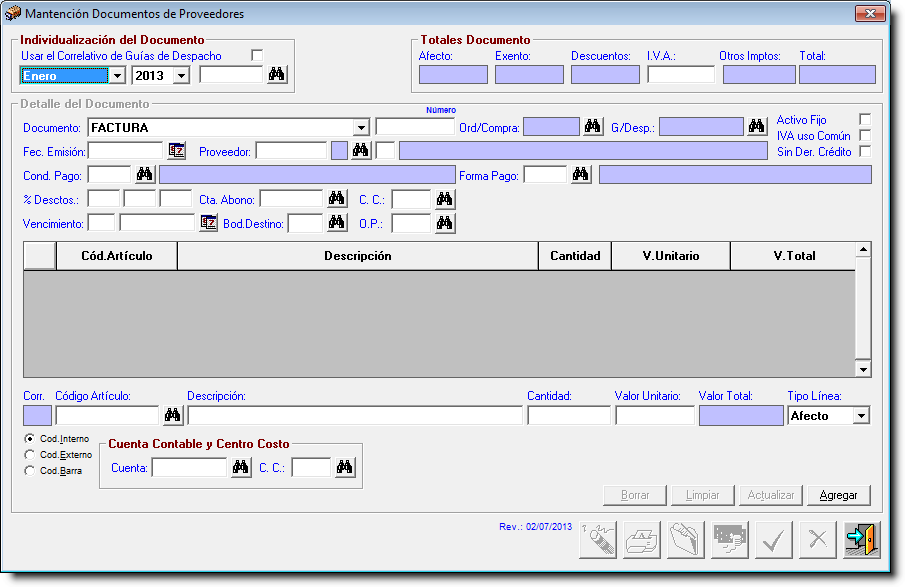Click the Cód.Artículo column header
This screenshot has height=587, width=905.
tap(117, 256)
